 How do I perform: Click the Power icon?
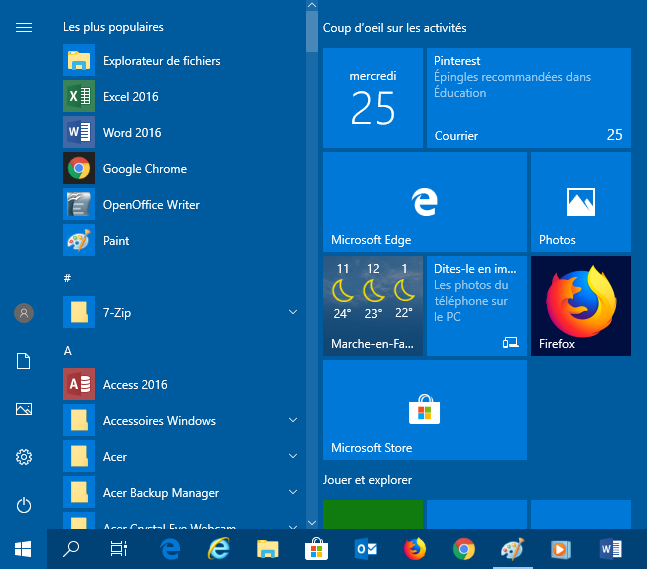24,505
